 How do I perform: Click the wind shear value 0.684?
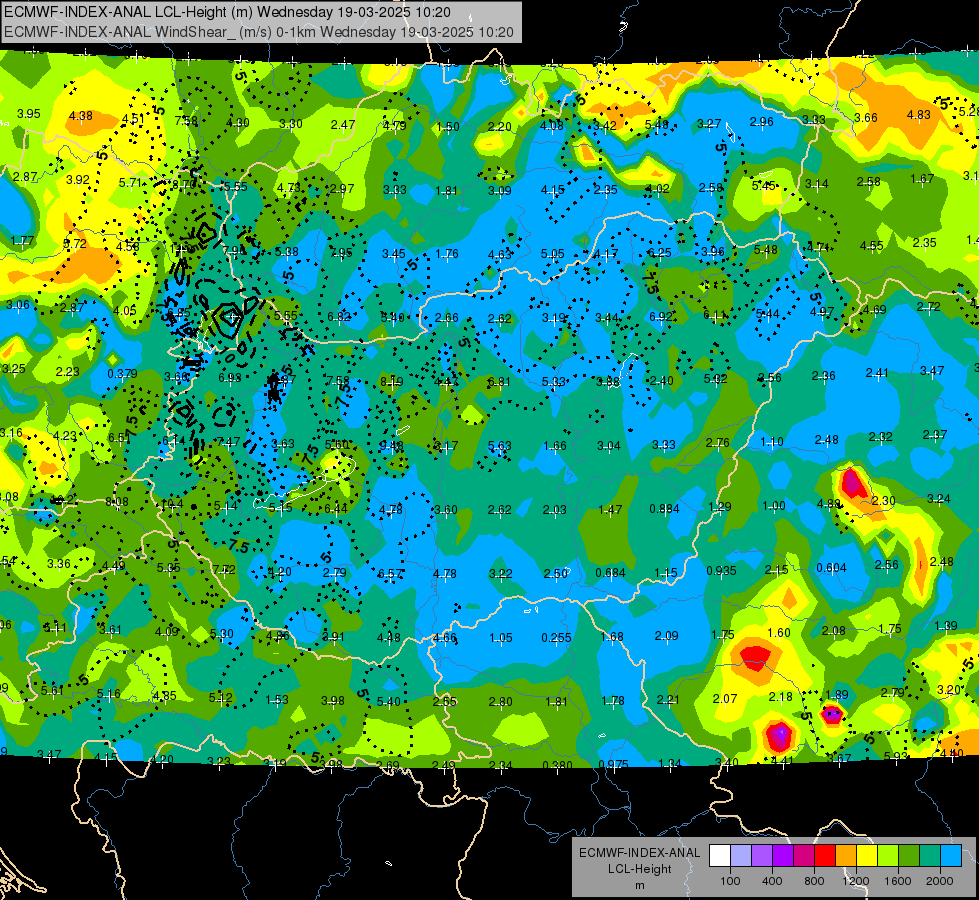611,573
